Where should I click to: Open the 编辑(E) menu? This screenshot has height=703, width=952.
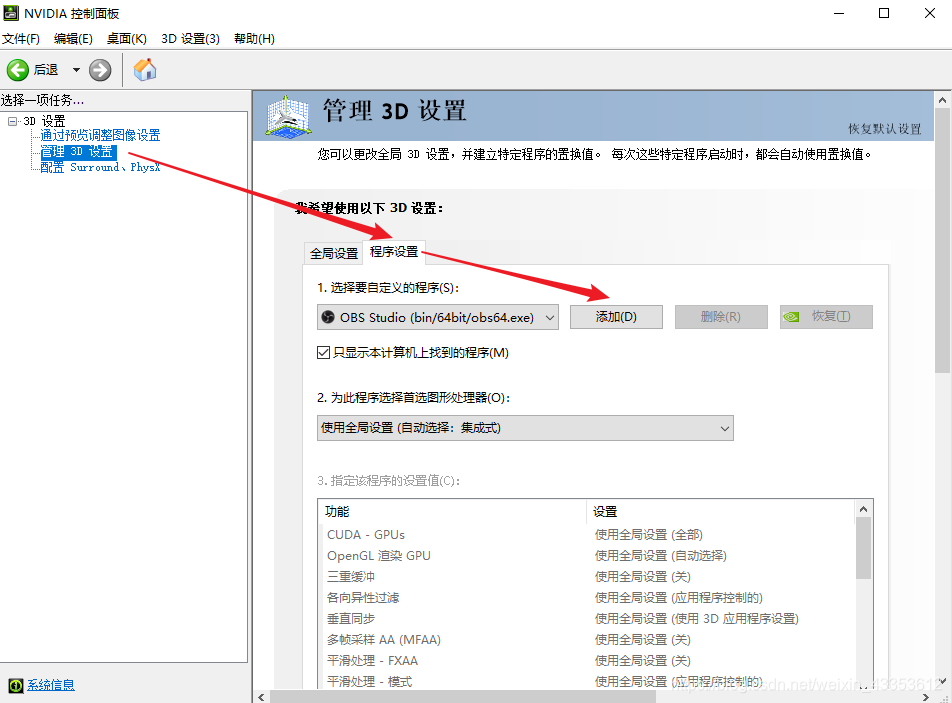pos(73,39)
